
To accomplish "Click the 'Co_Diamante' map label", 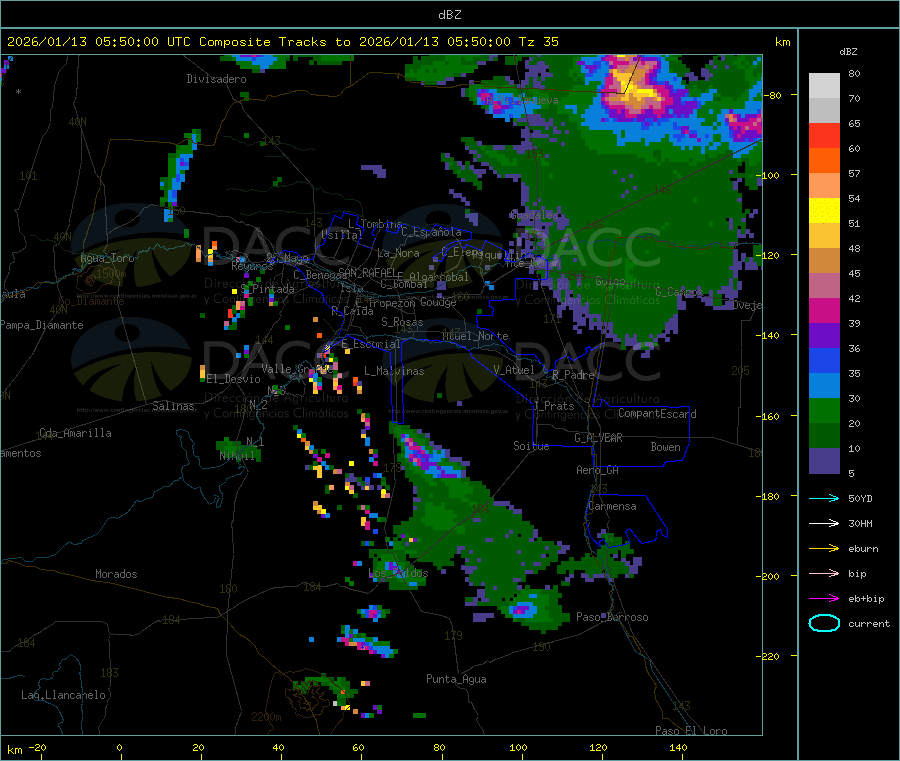I will 91,301.
